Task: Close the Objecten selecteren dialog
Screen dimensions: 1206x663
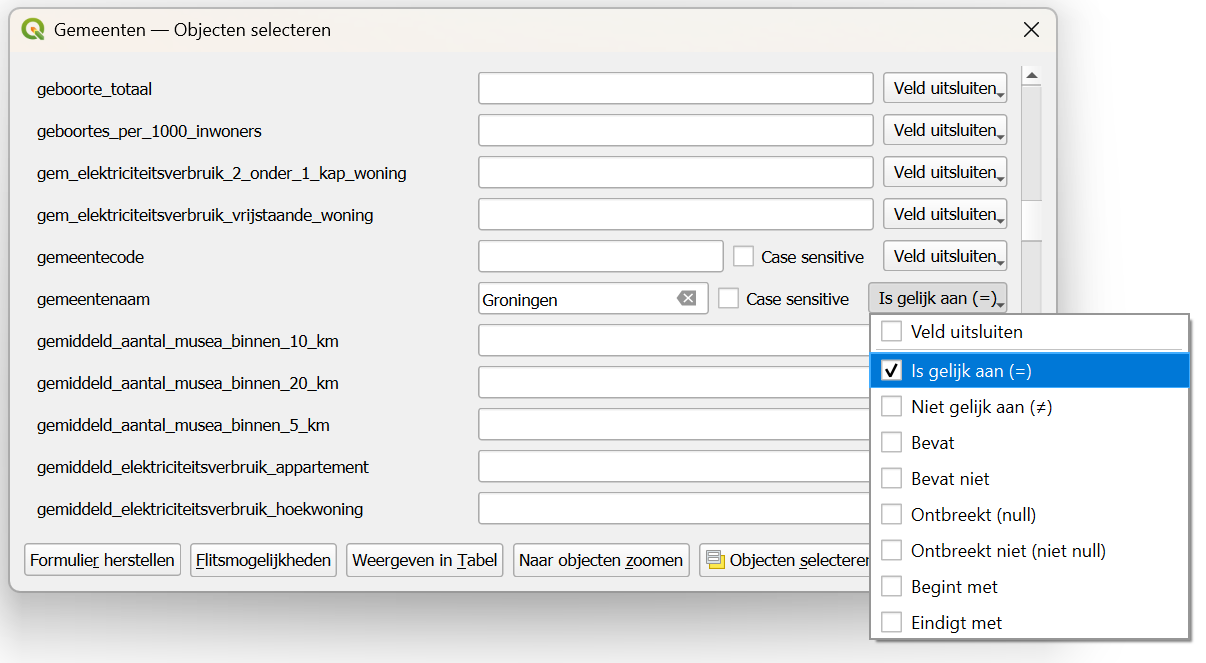Action: coord(1031,30)
